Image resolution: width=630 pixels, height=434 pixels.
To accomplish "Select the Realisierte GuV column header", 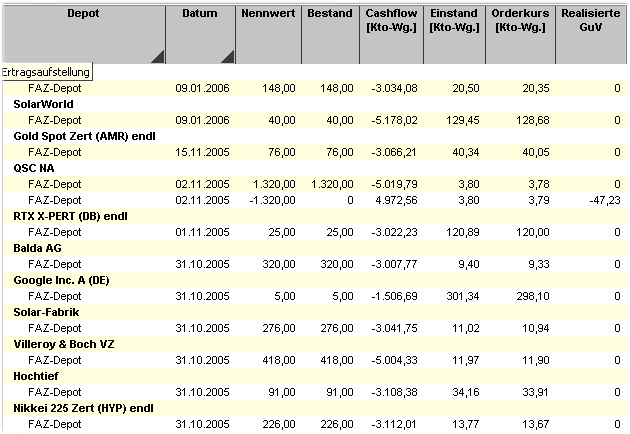I will coord(591,20).
